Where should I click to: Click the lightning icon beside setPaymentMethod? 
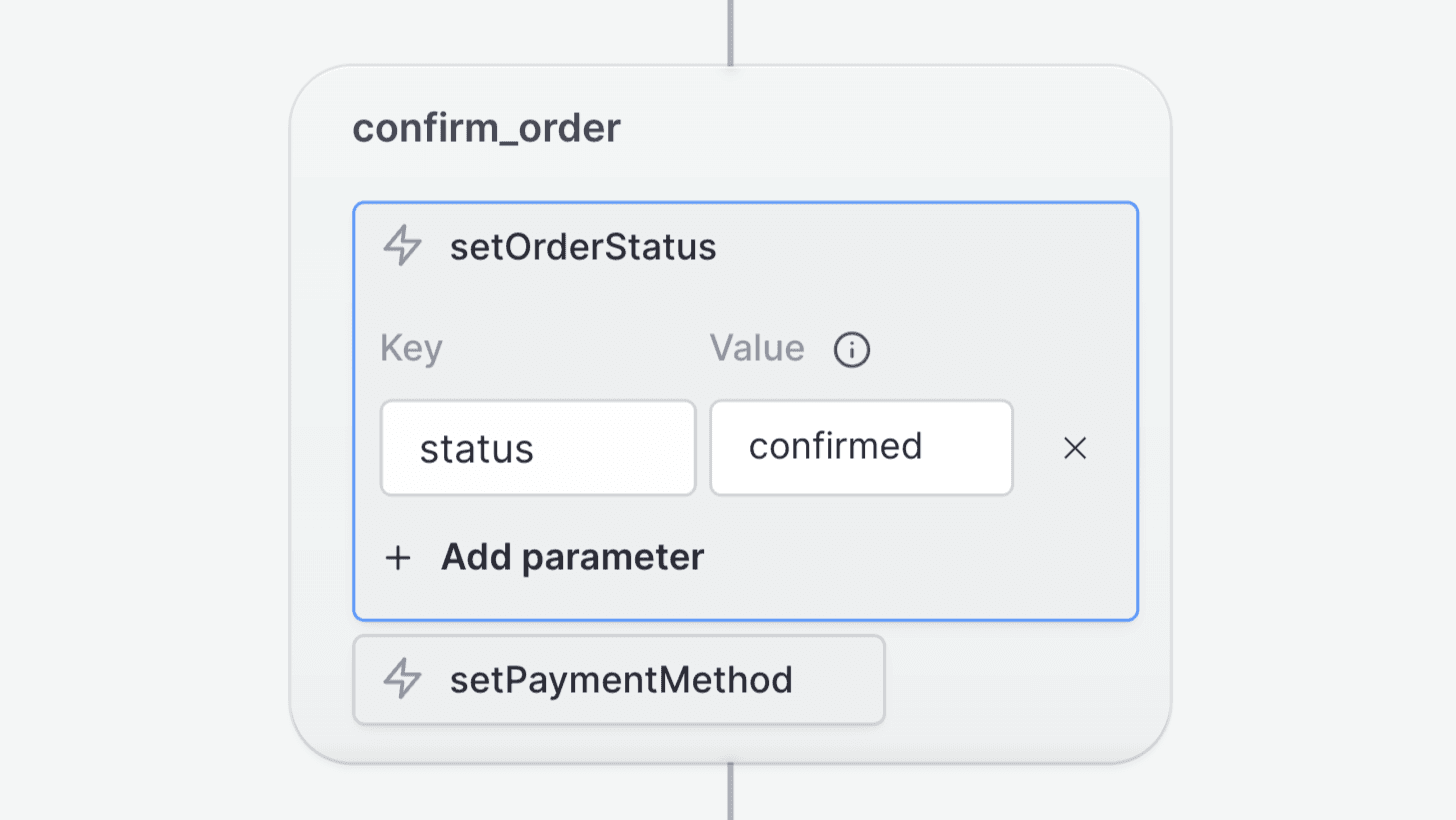tap(401, 679)
